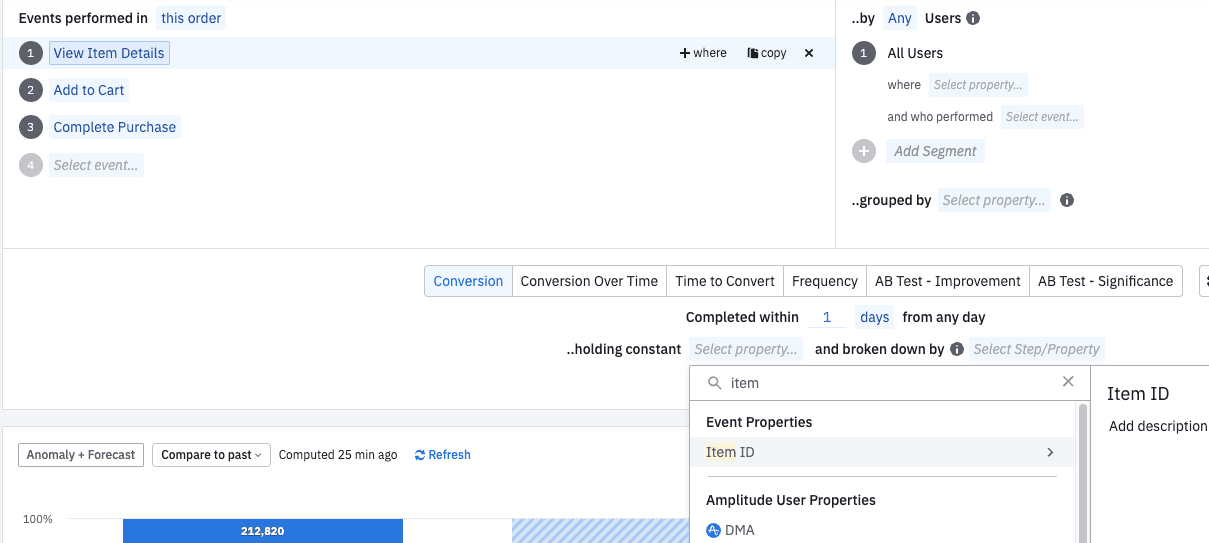
Task: Click the plus icon beside Add Segment
Action: pos(864,151)
